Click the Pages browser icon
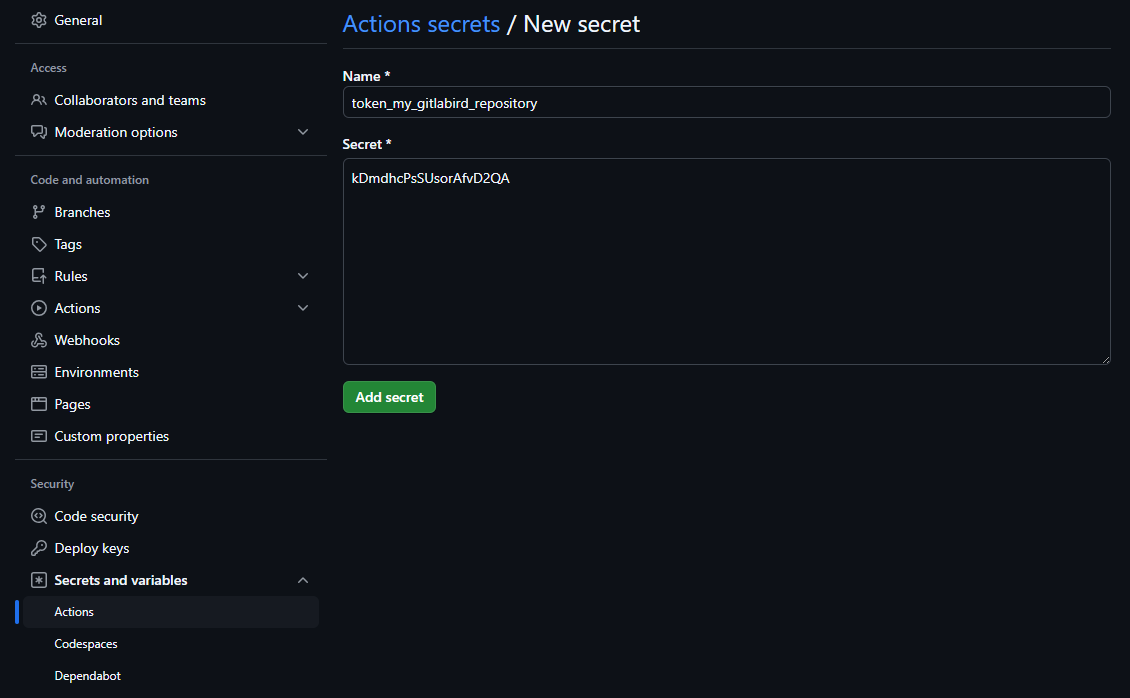The height and width of the screenshot is (698, 1130). coord(39,404)
